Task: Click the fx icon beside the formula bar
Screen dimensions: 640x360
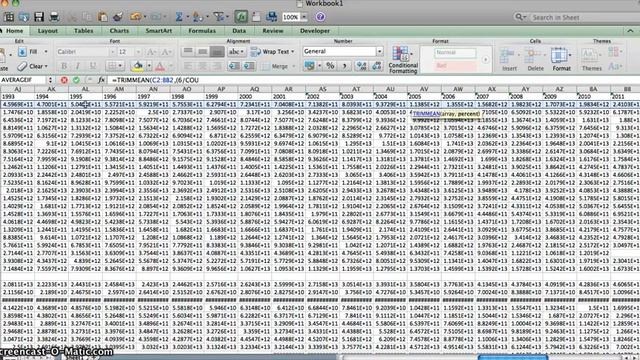Action: (x=101, y=80)
